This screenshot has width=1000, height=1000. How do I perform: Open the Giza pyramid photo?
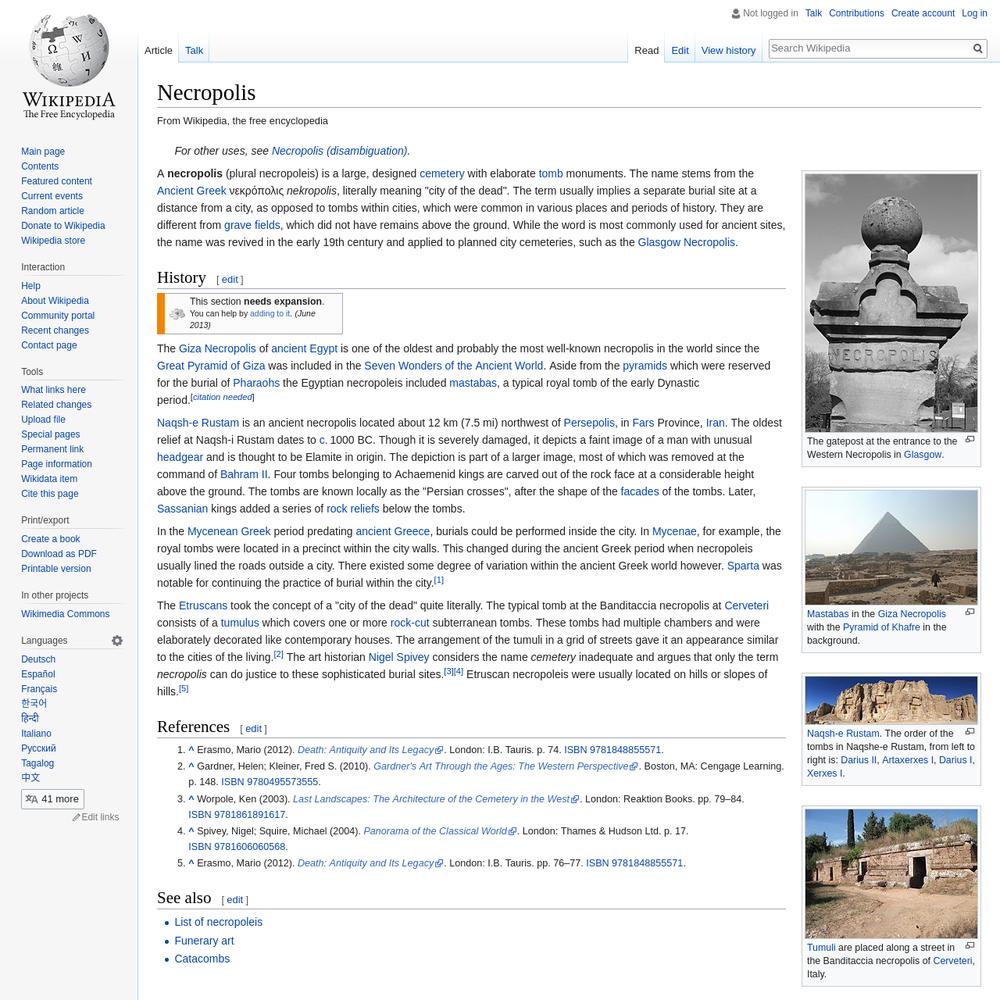(890, 547)
